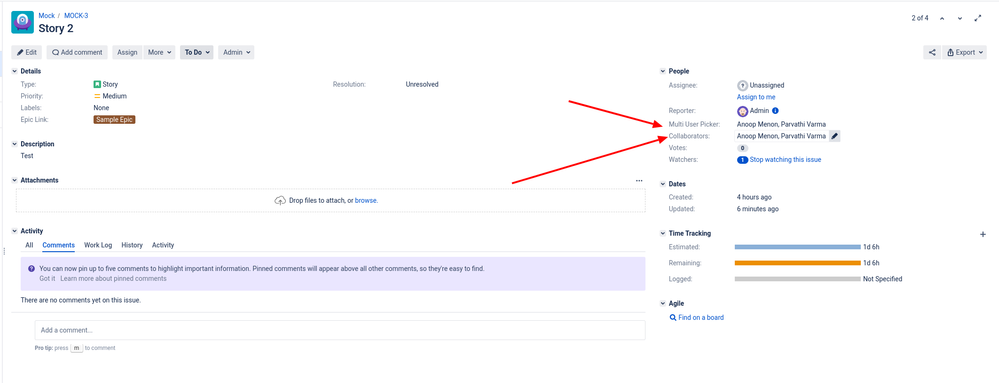Click the Multi User Picker value names

coord(781,124)
